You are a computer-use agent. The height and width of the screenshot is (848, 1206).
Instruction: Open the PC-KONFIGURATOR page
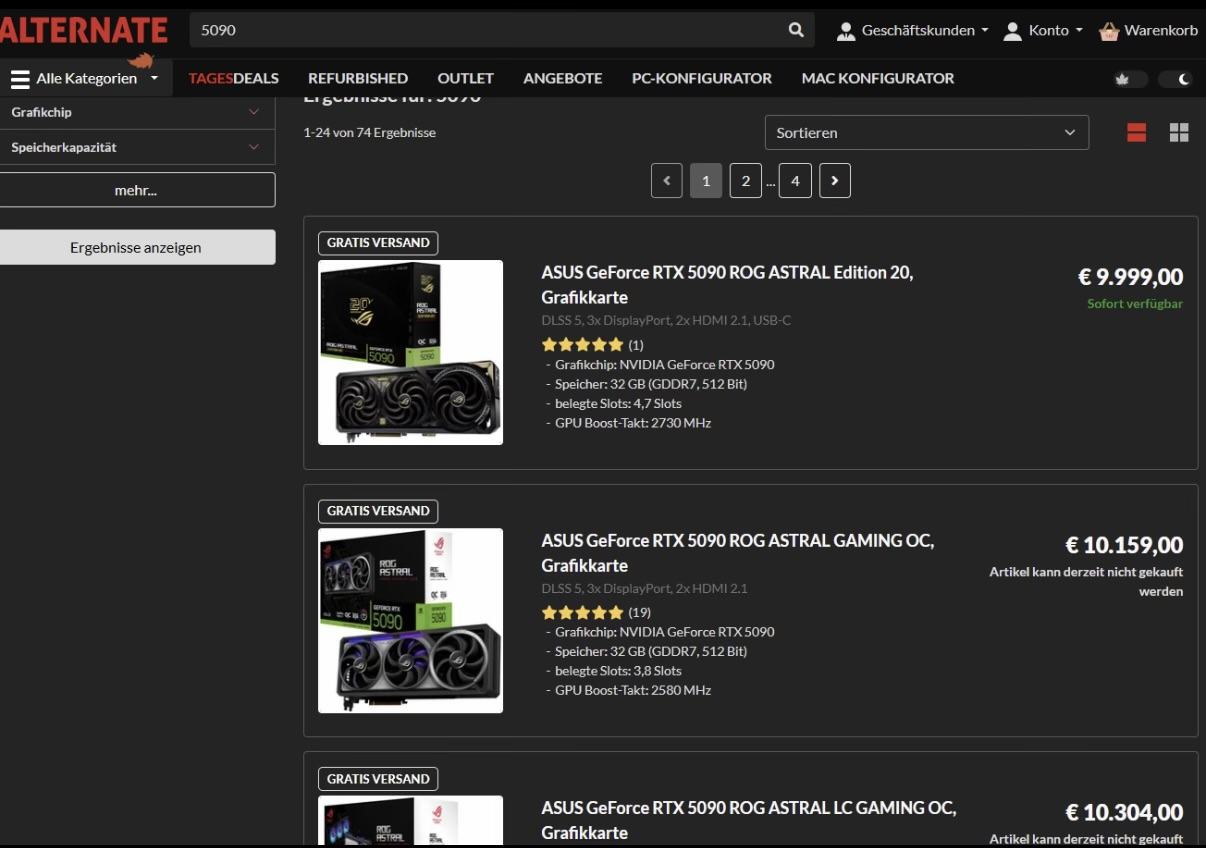[x=702, y=78]
